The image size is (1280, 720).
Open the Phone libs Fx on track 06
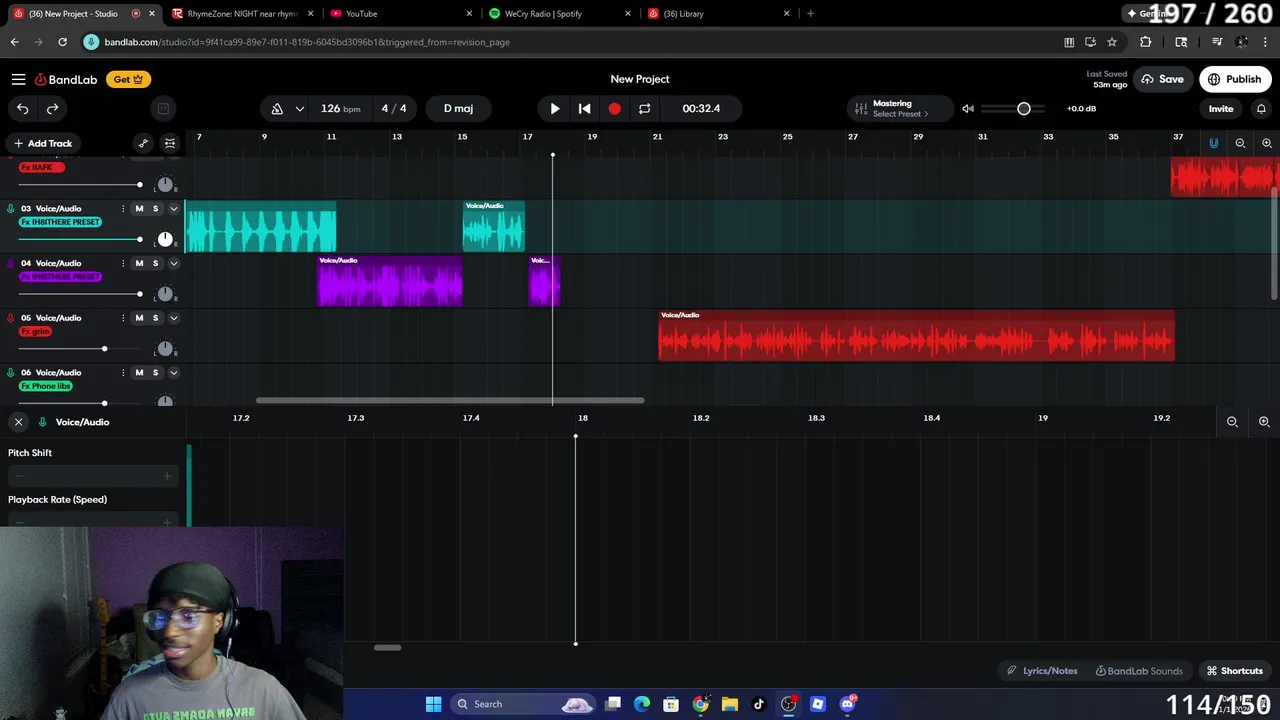(46, 386)
